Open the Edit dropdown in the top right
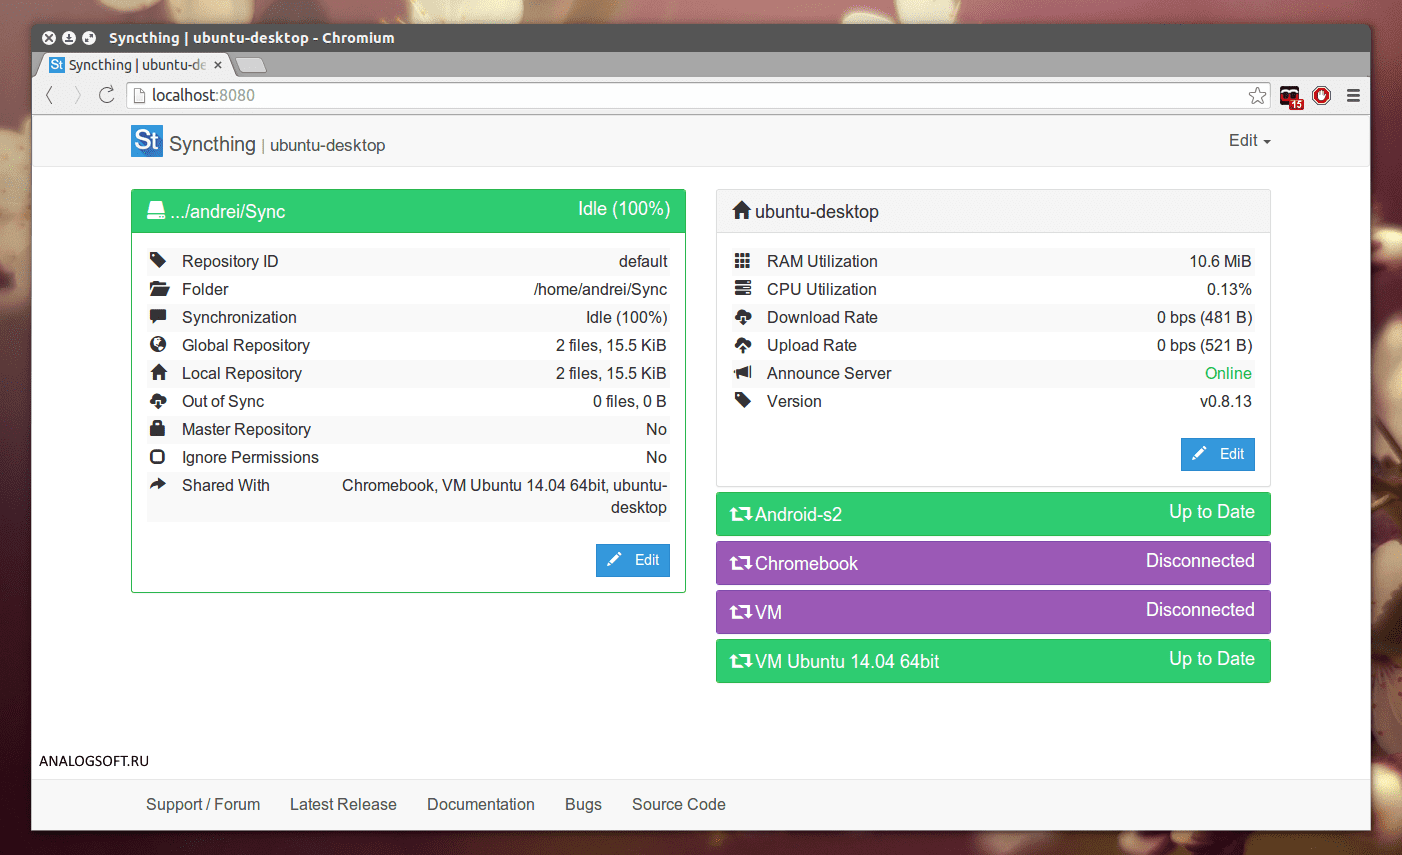This screenshot has width=1402, height=855. 1248,140
